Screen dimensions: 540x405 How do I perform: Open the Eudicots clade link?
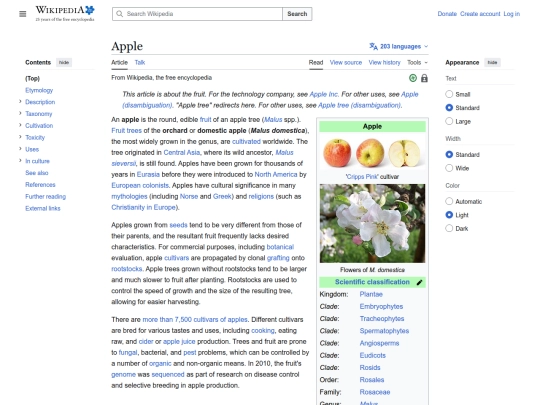coord(373,355)
